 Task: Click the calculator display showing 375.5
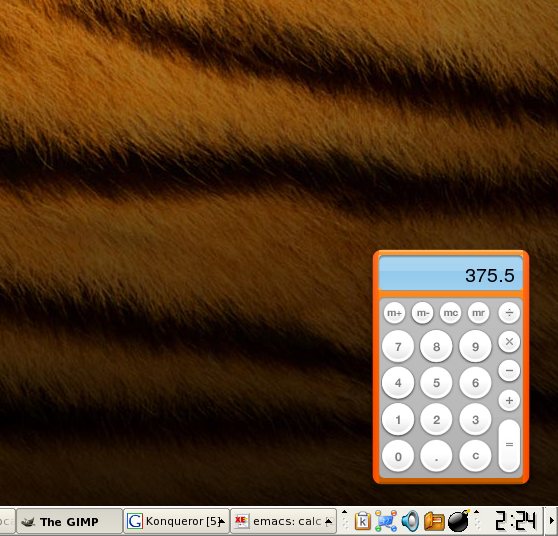451,273
